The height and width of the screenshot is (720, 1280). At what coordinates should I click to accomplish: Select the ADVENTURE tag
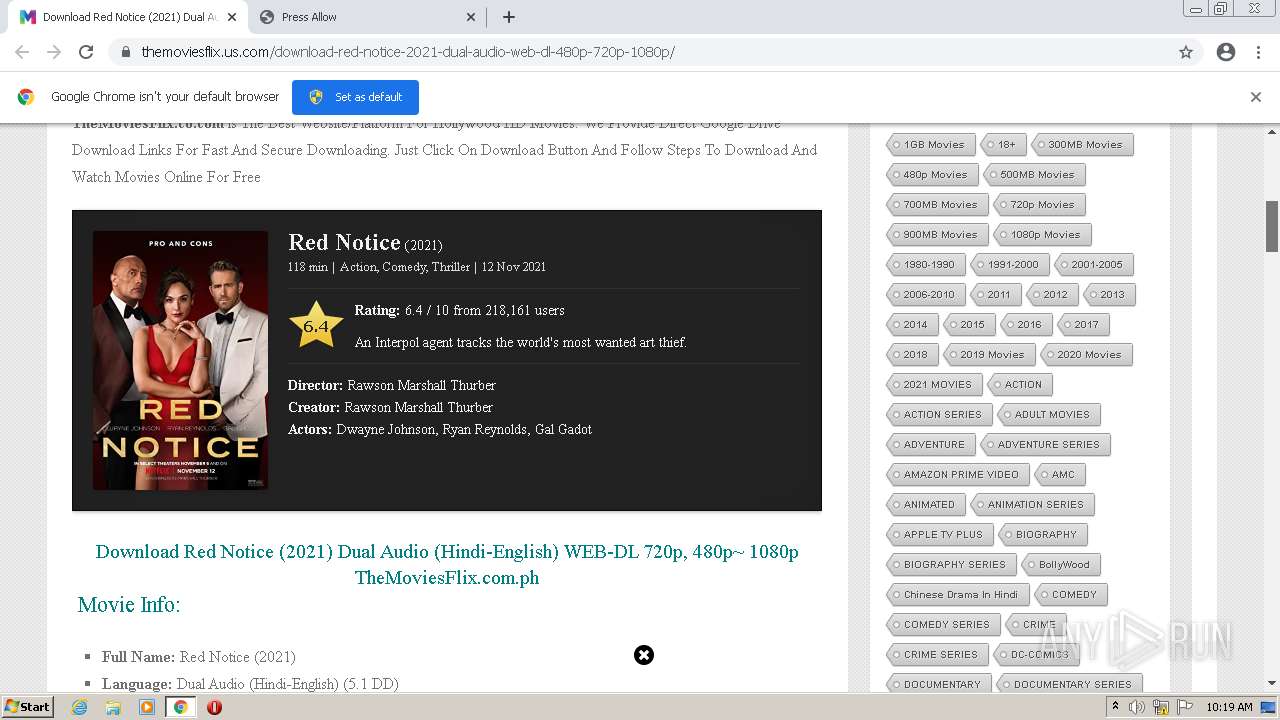click(930, 445)
